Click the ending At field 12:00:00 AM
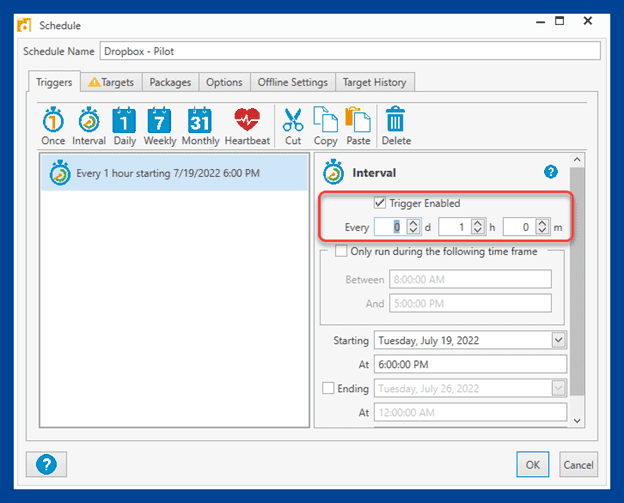Image resolution: width=624 pixels, height=503 pixels. coord(470,412)
